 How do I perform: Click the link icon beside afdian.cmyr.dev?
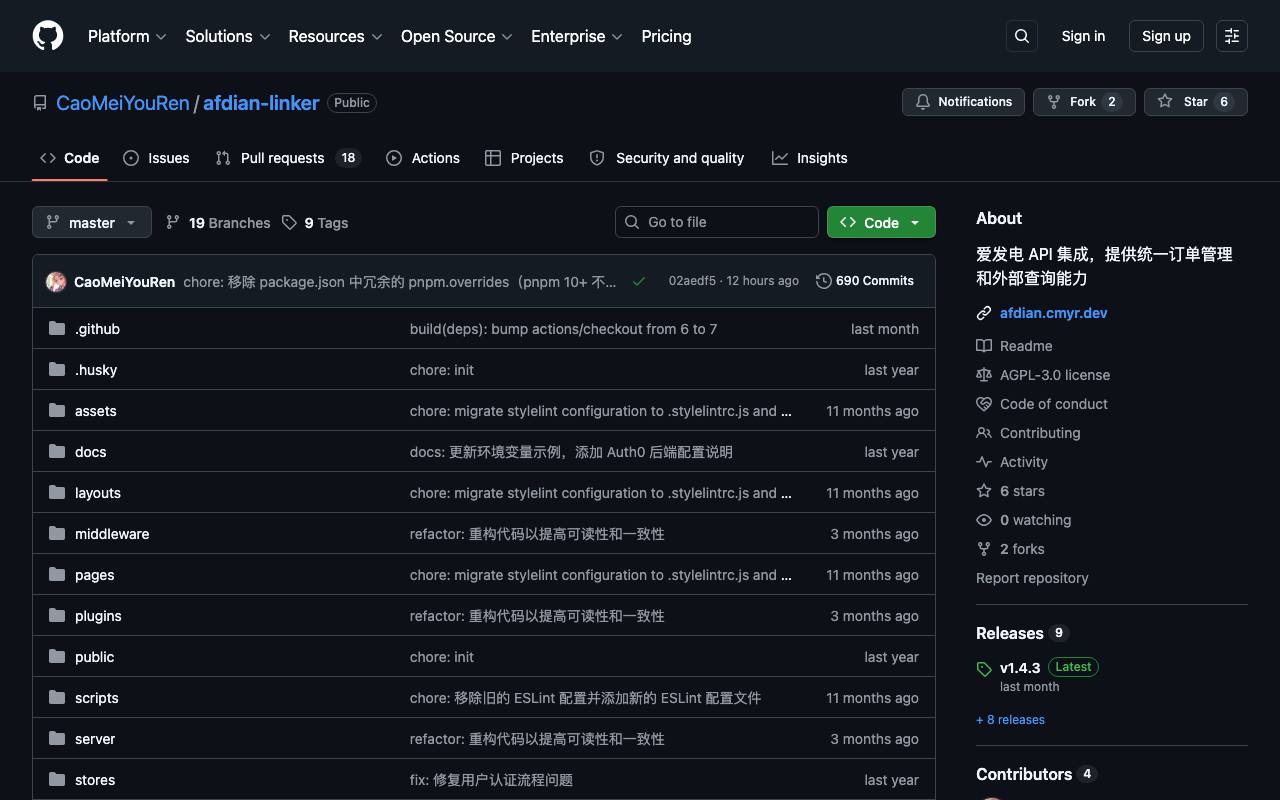[984, 313]
